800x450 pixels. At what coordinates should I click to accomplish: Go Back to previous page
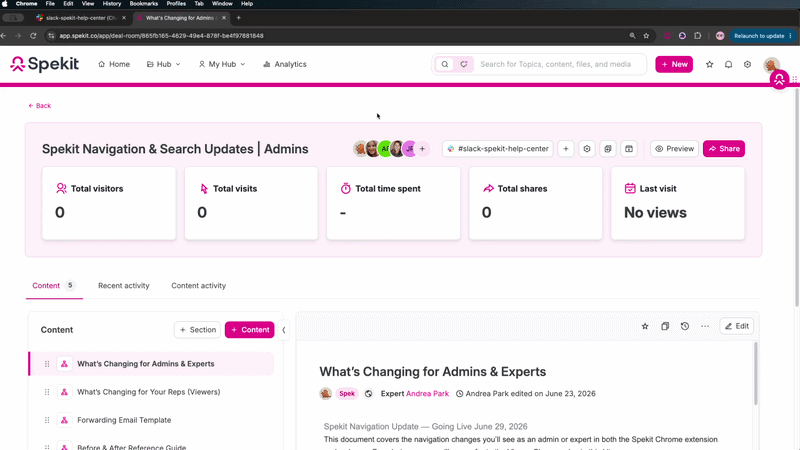[39, 106]
